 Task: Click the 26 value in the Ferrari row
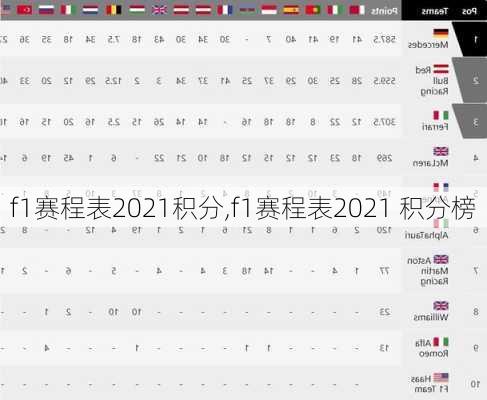point(159,122)
